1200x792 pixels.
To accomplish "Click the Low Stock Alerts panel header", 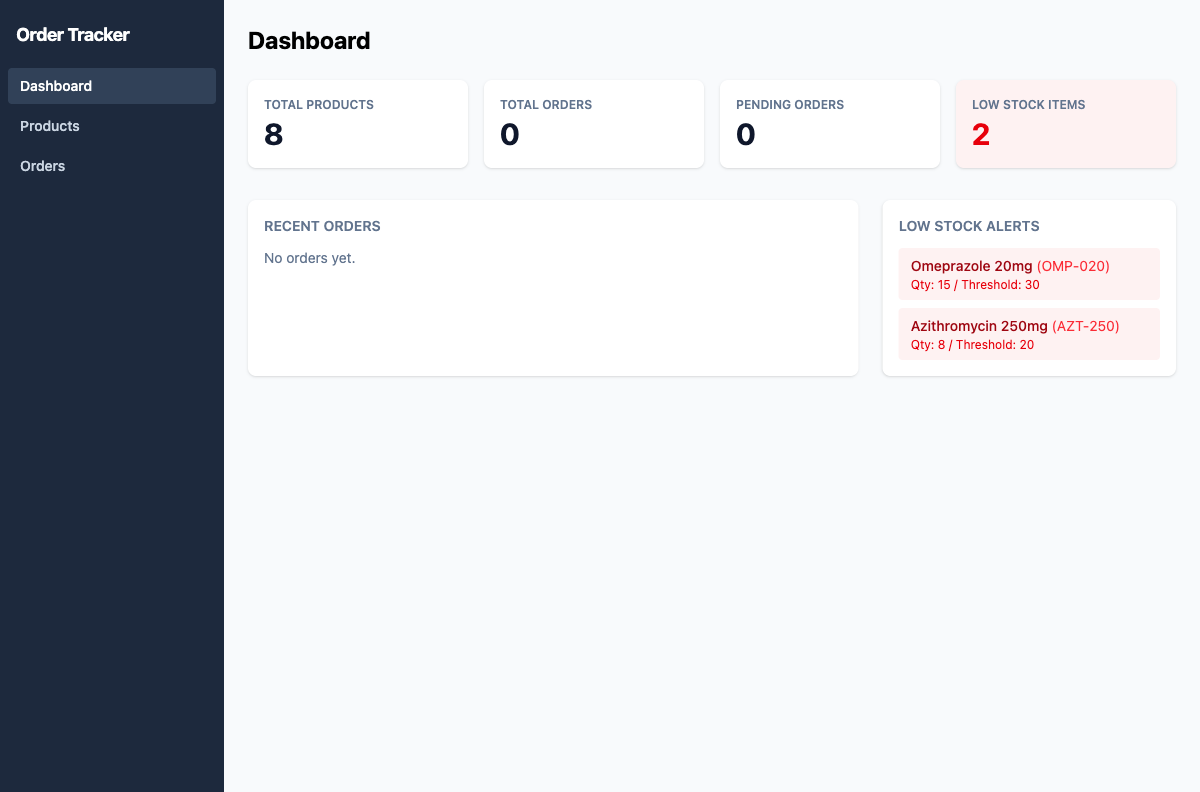I will pos(969,226).
